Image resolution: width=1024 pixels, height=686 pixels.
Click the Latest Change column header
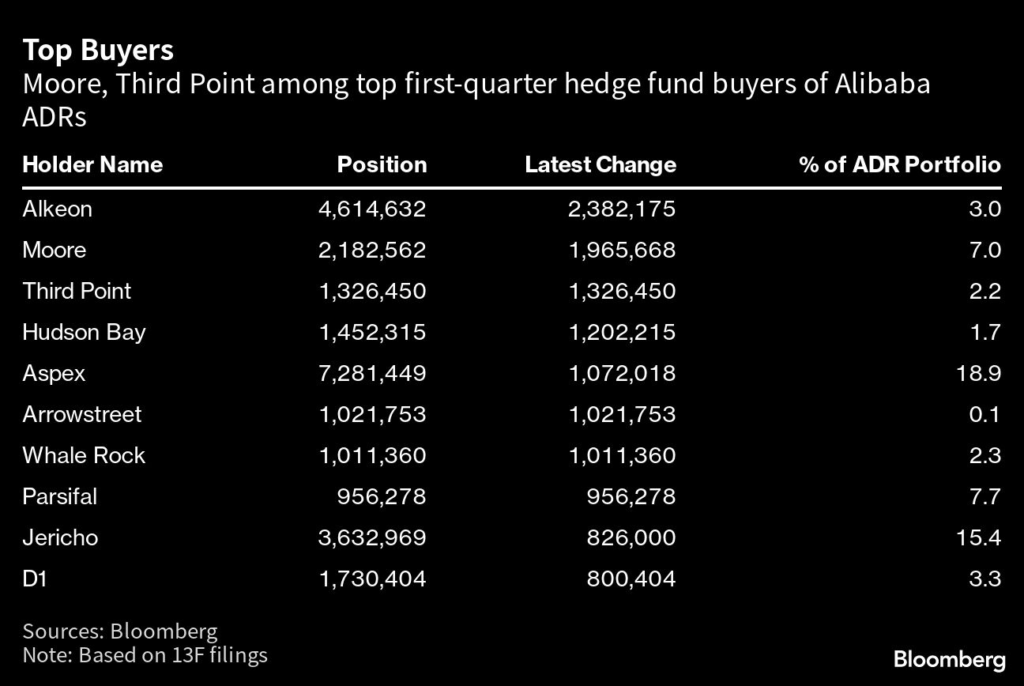[x=600, y=165]
